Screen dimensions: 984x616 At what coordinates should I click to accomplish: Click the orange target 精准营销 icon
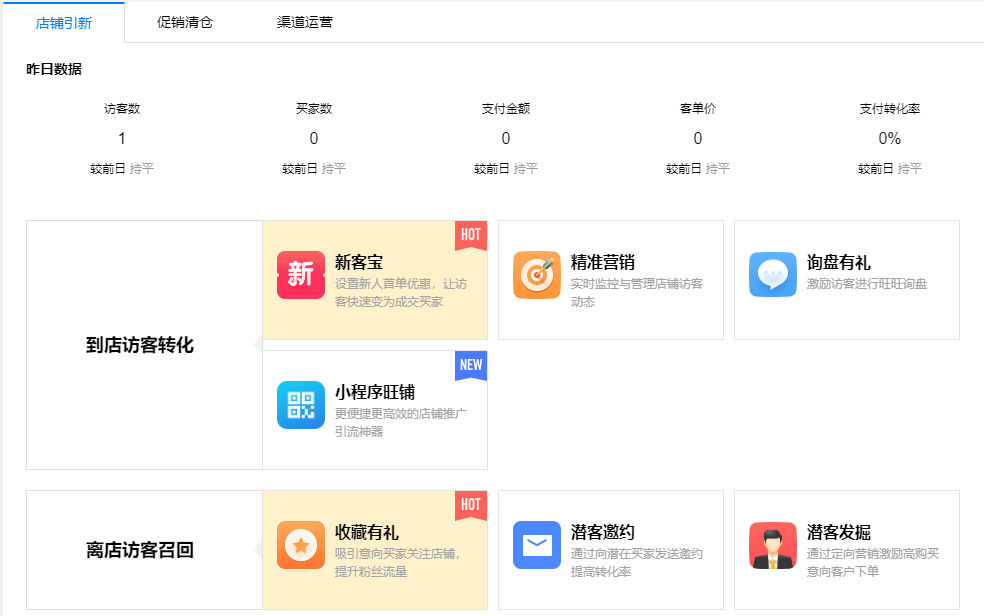537,275
